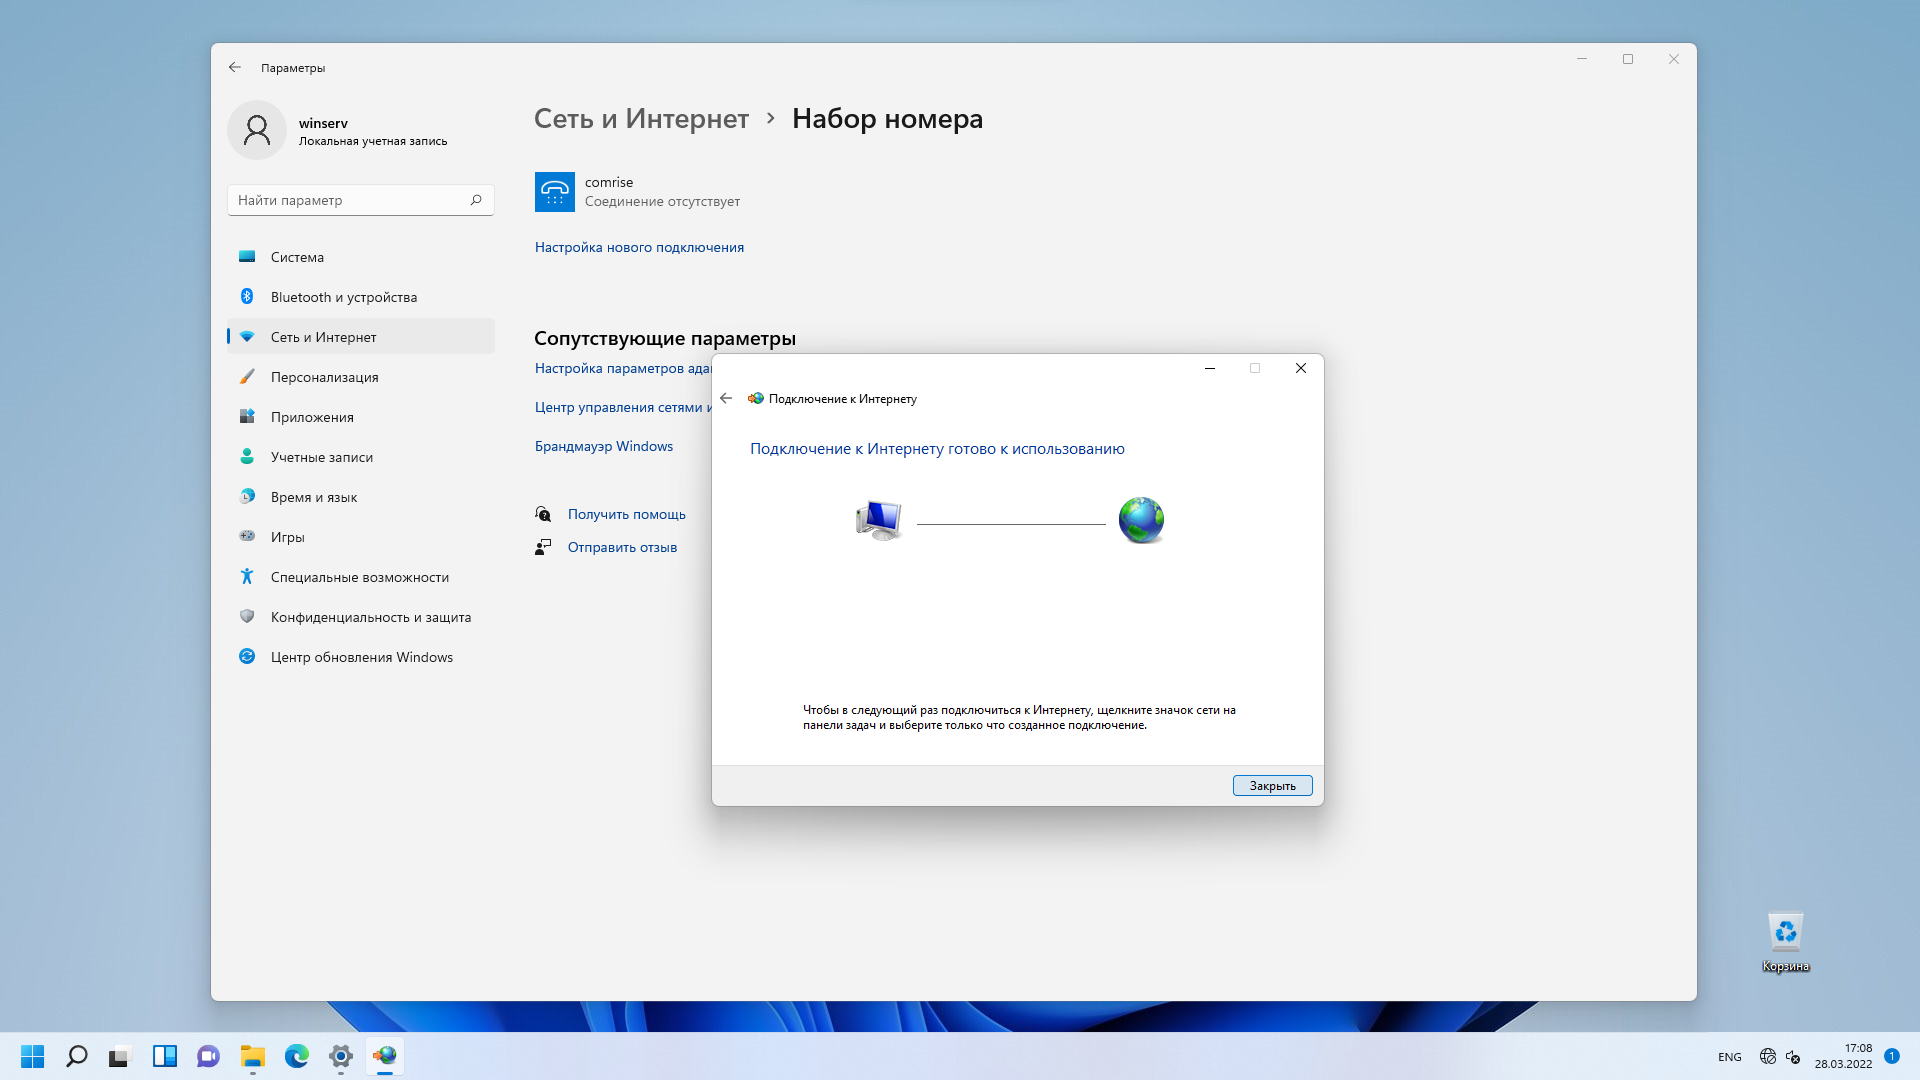Switch to Settings via taskbar gear icon
This screenshot has height=1080, width=1920.
click(x=341, y=1056)
